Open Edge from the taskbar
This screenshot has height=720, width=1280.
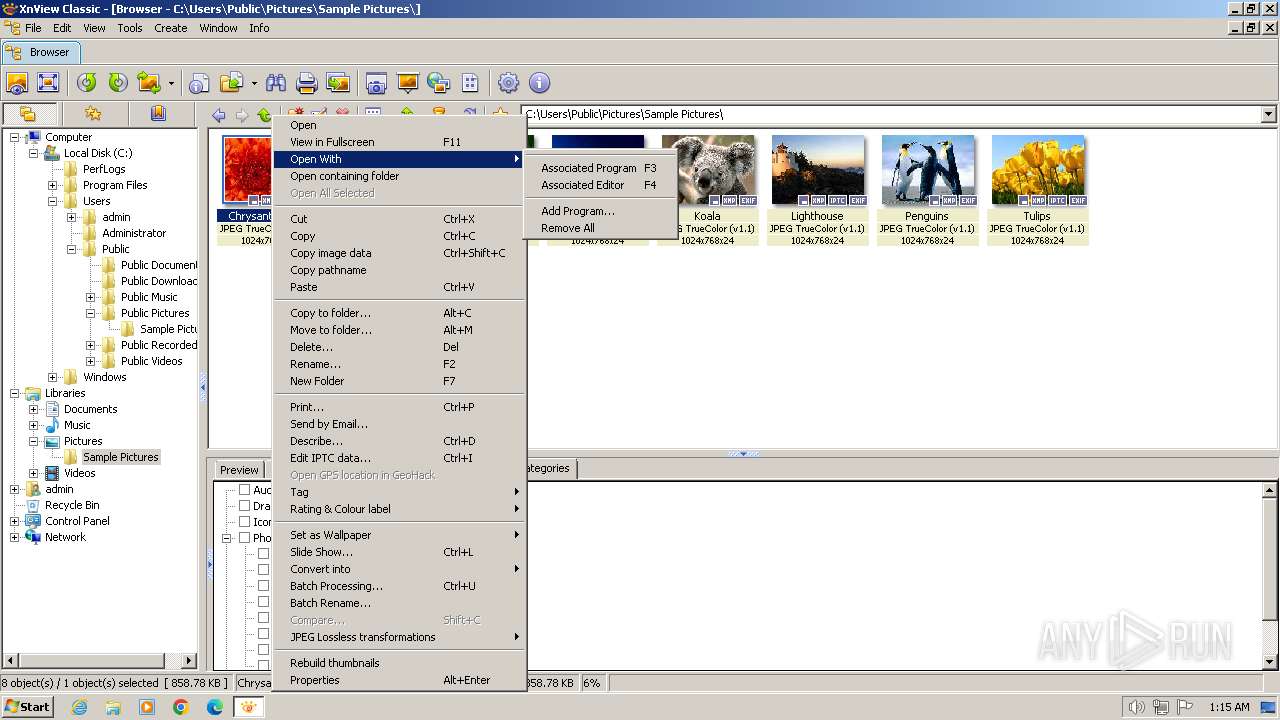point(215,707)
